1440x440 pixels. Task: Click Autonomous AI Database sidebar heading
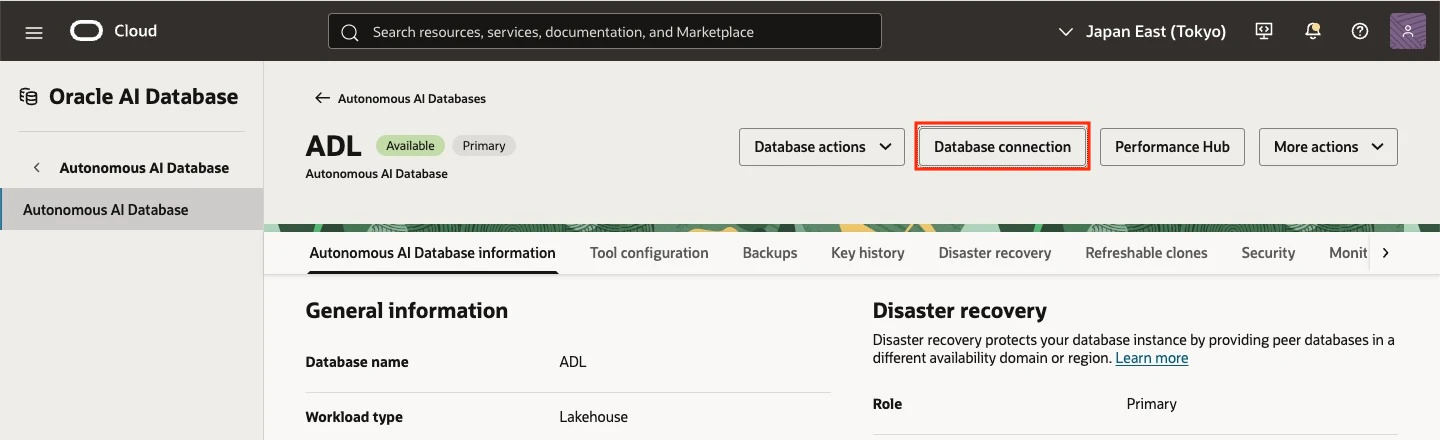point(144,168)
